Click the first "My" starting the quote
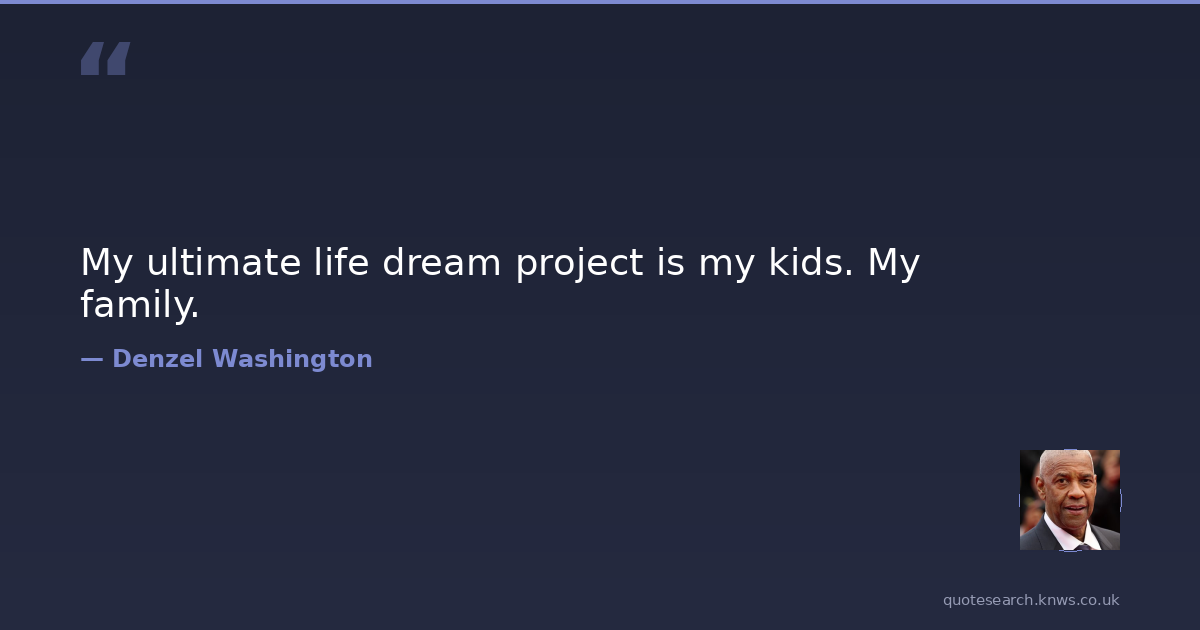This screenshot has height=630, width=1200. [x=108, y=264]
